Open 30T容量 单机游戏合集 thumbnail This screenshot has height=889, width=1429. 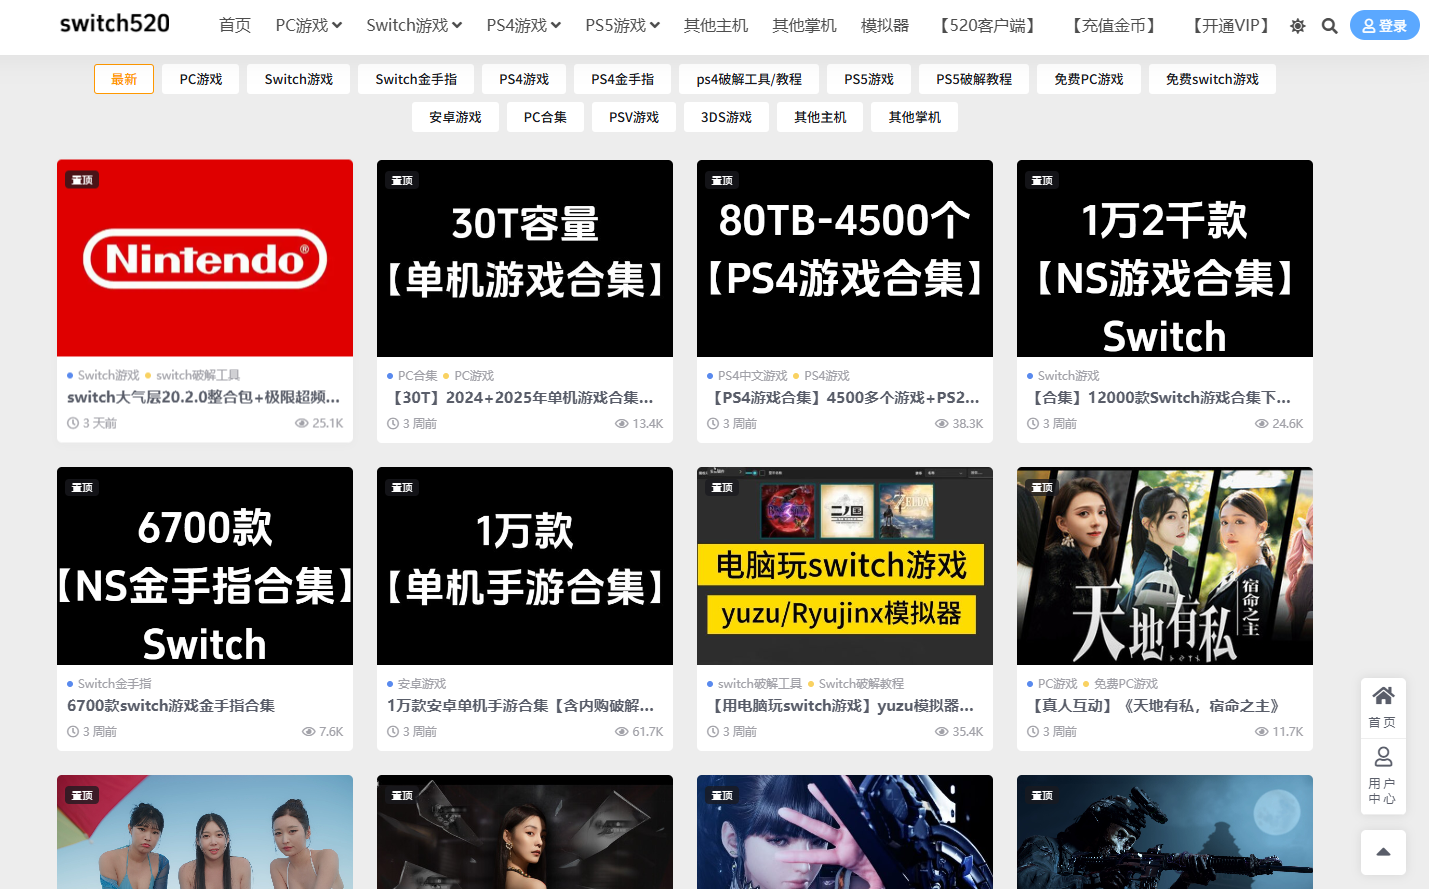point(525,258)
